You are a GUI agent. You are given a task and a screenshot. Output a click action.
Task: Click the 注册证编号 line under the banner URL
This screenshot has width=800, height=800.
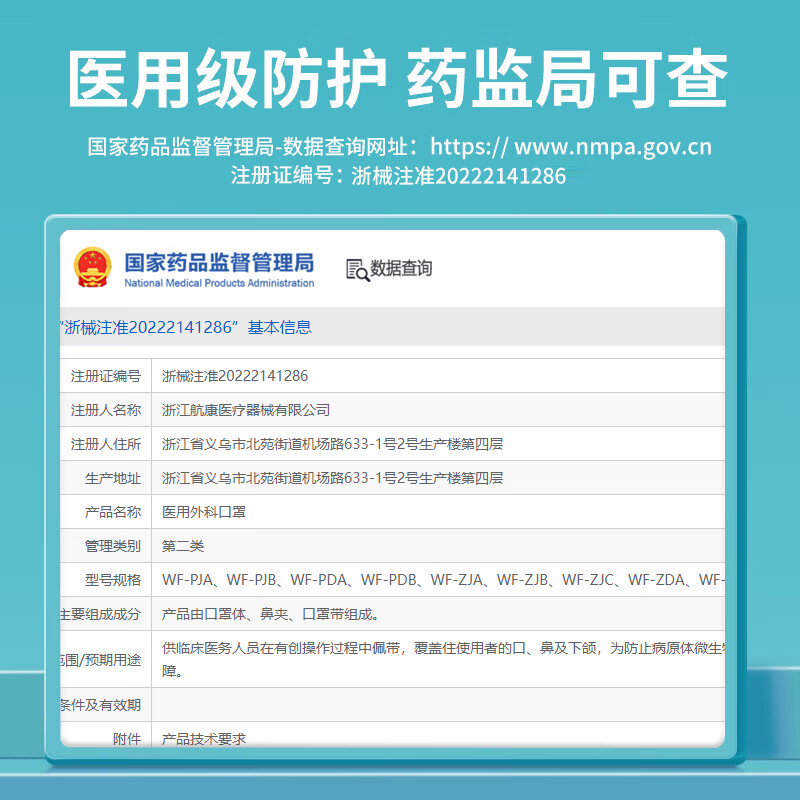tap(398, 176)
